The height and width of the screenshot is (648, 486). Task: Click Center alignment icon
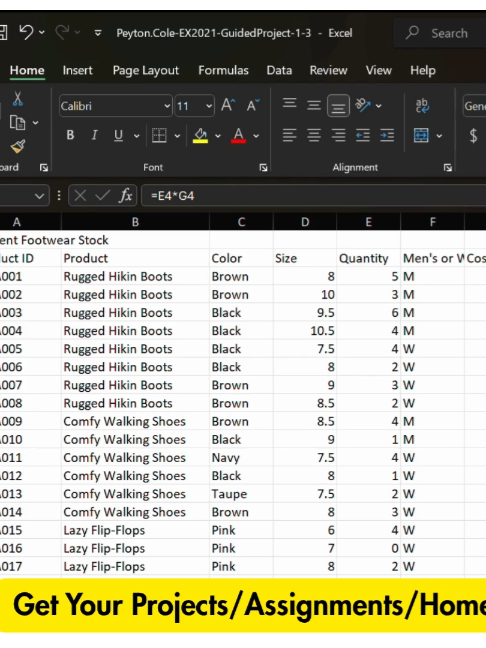click(314, 135)
